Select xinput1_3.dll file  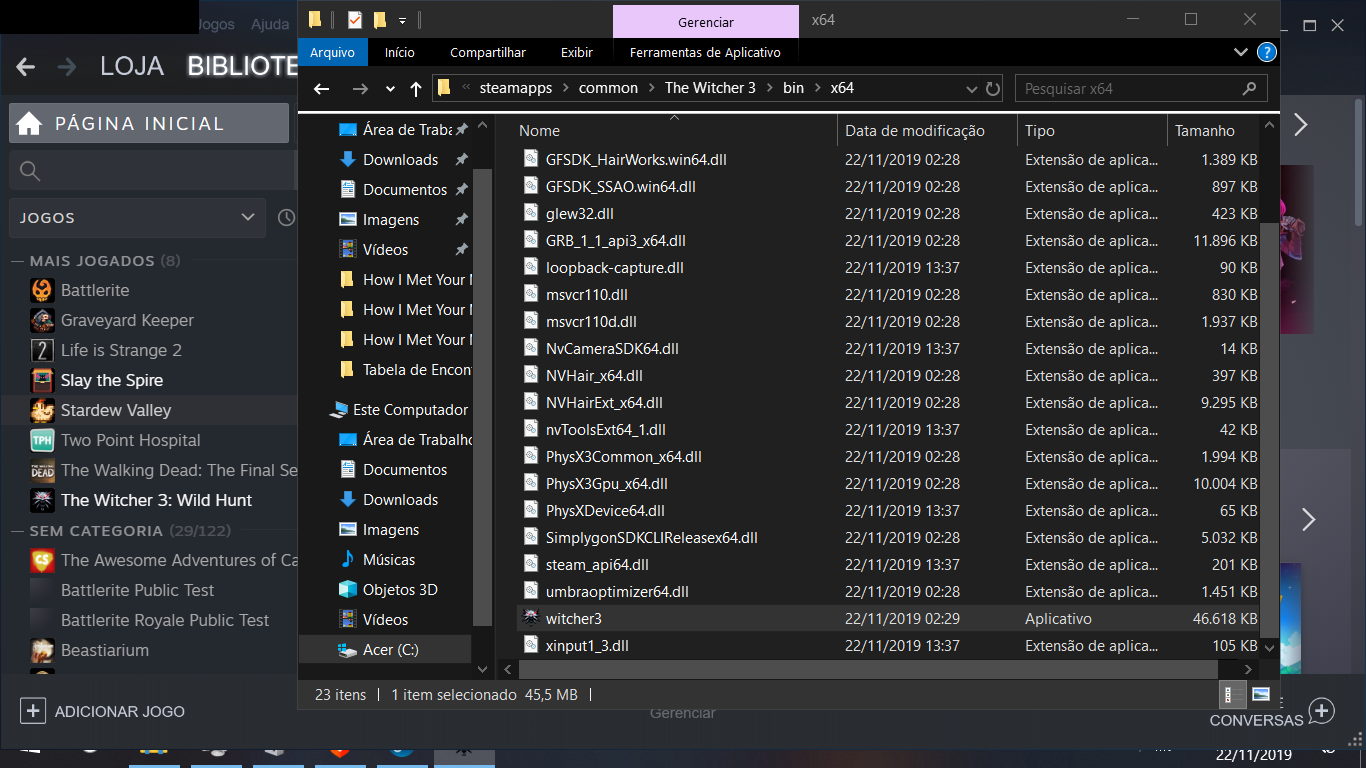[587, 646]
